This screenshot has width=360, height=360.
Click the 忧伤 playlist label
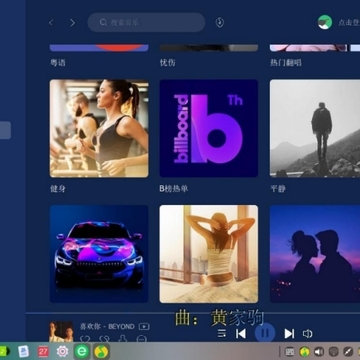point(167,63)
